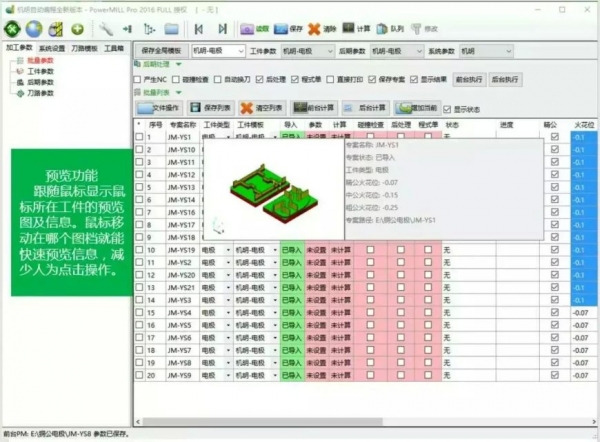Click the green plus circle icon
The width and height of the screenshot is (600, 442).
[78, 29]
